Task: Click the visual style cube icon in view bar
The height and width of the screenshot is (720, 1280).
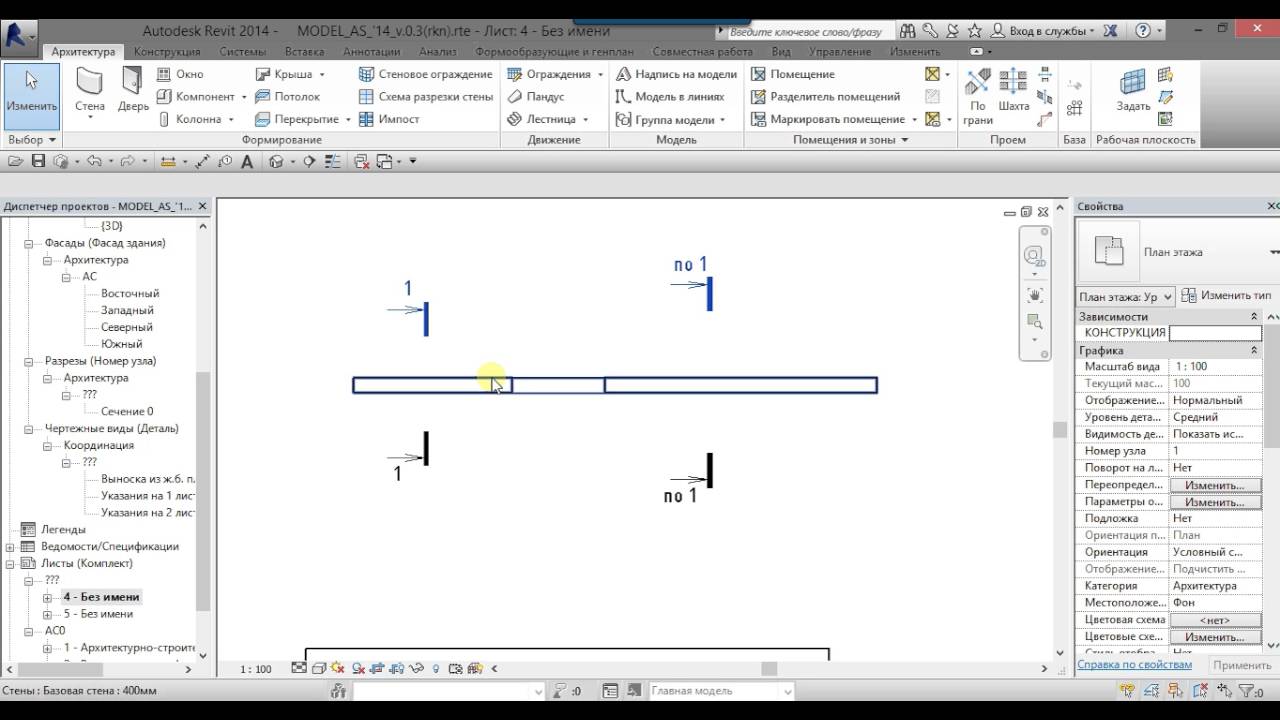Action: (318, 668)
